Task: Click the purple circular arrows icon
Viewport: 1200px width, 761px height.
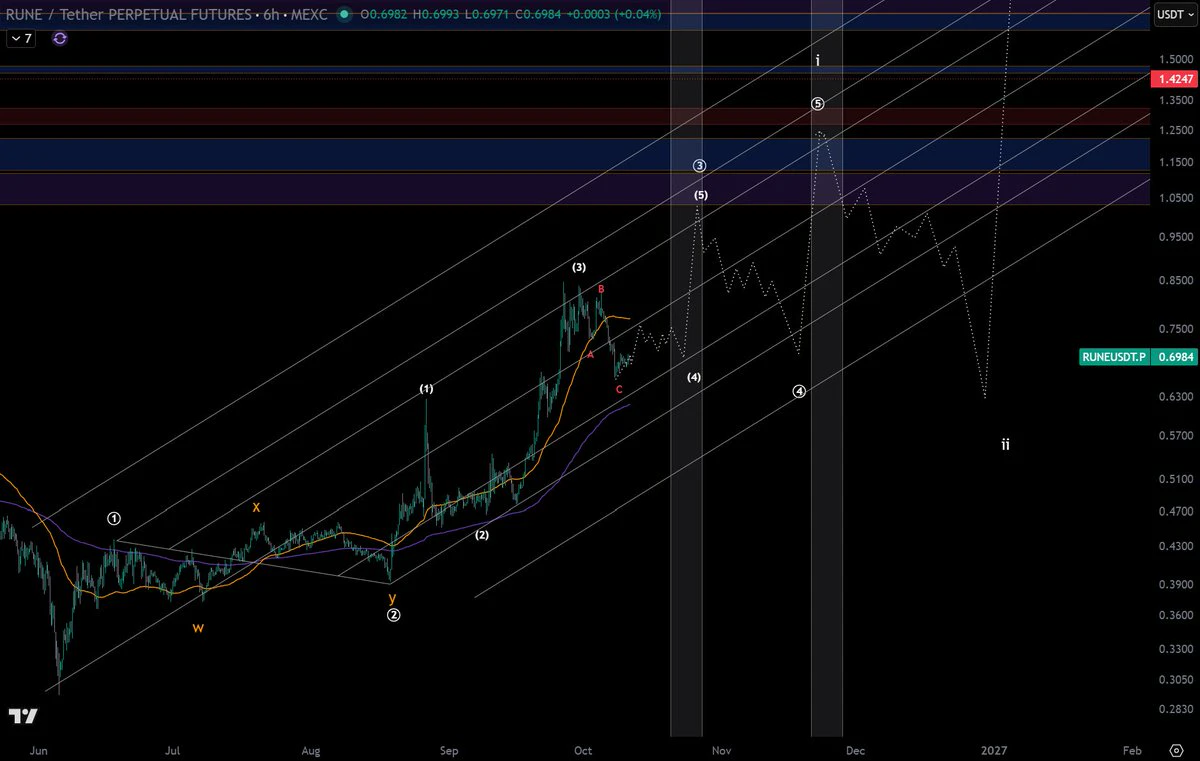Action: [x=60, y=38]
